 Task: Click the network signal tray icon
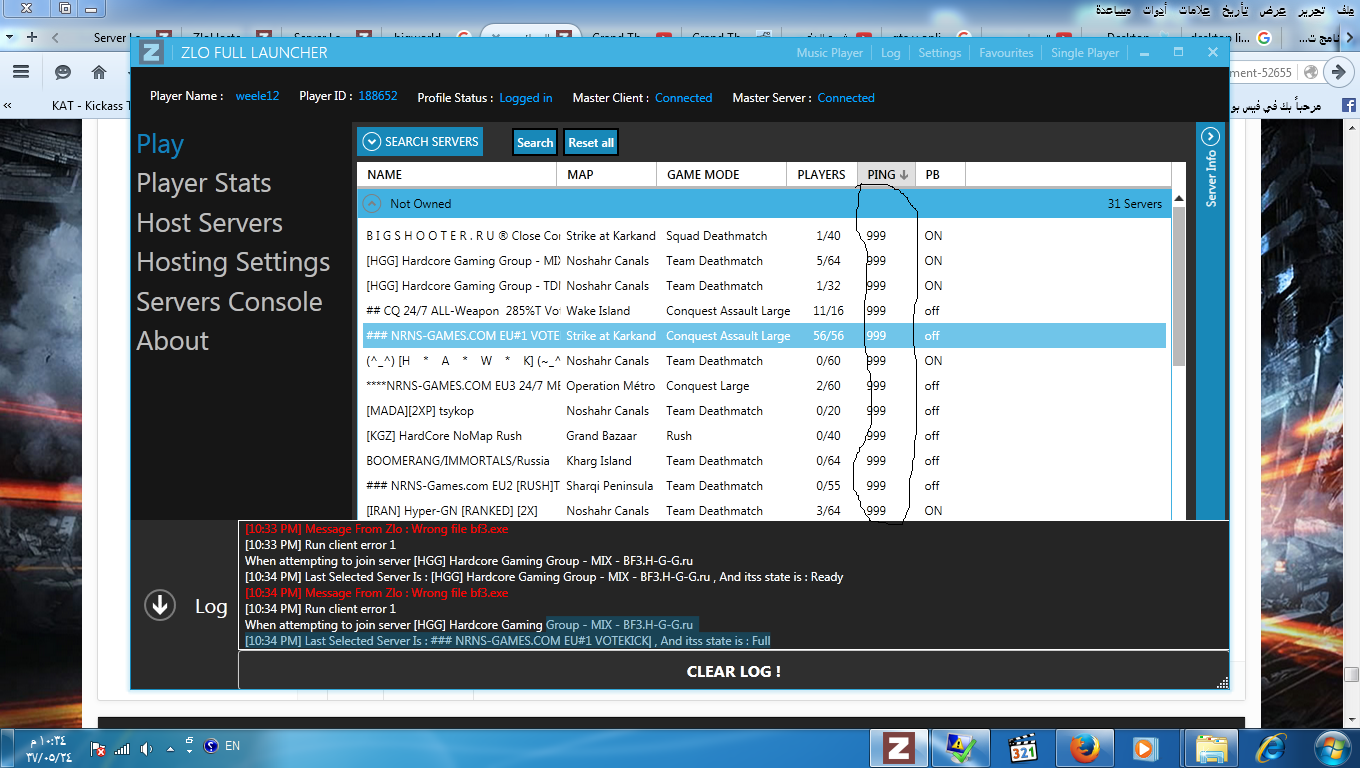pyautogui.click(x=122, y=748)
